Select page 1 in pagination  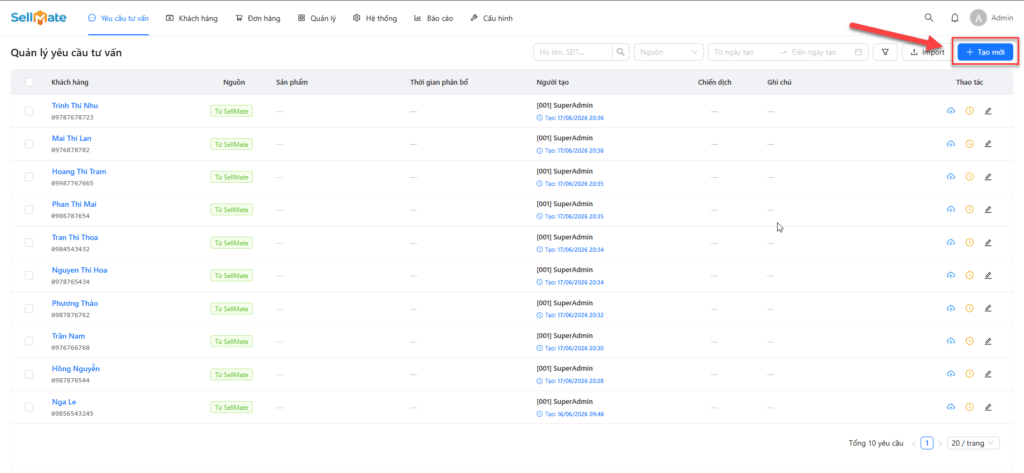tap(927, 443)
